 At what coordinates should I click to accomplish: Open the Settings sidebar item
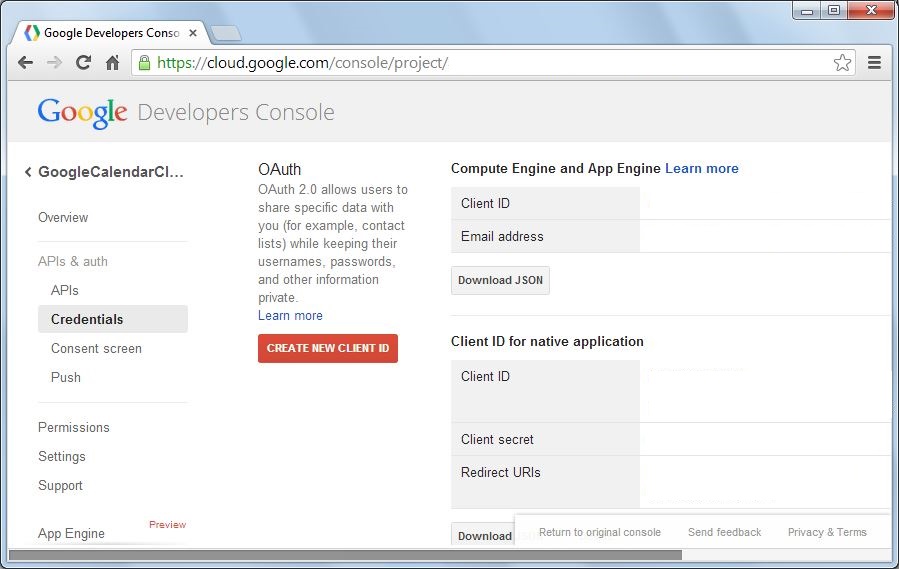pos(62,457)
